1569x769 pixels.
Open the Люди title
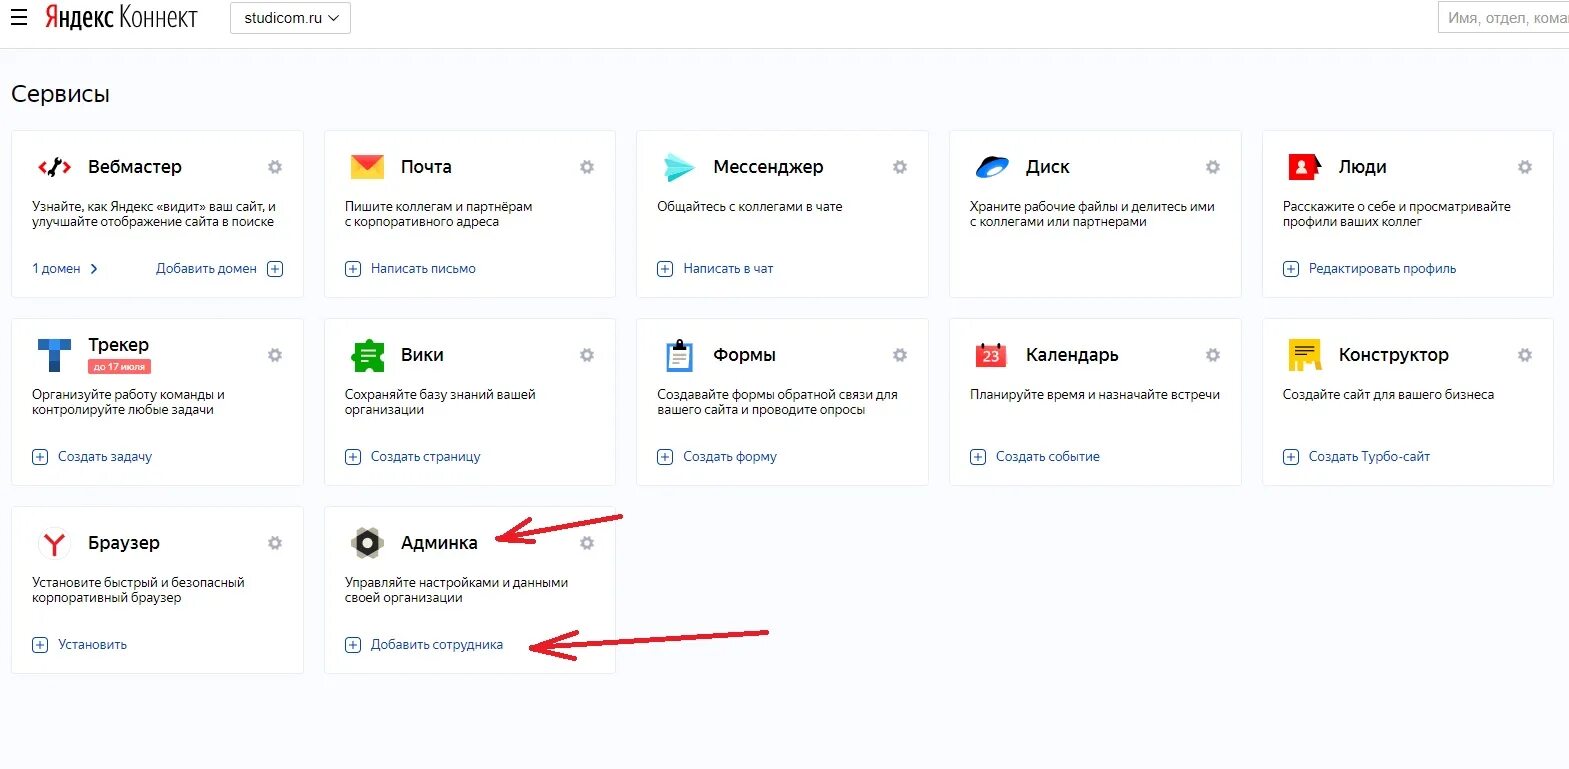[1362, 167]
